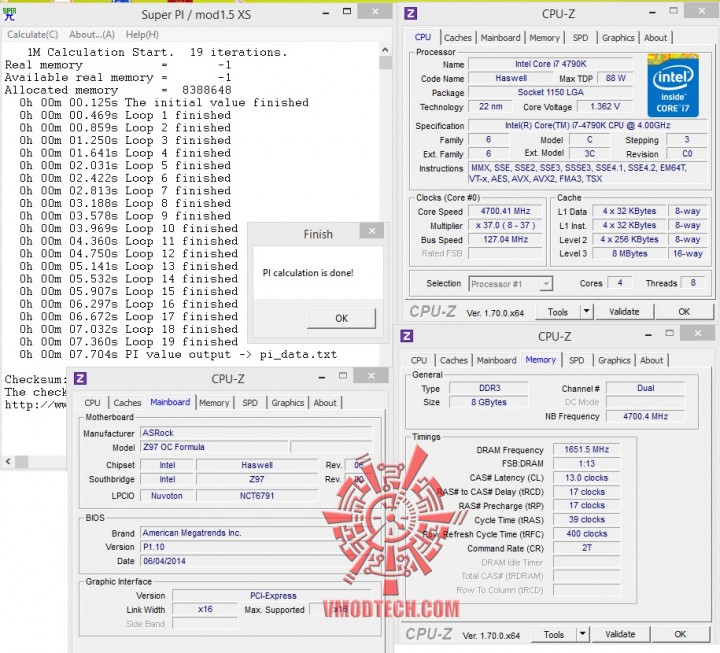Click the Loop 19 finished line in Super PI
This screenshot has width=720, height=653.
(129, 342)
